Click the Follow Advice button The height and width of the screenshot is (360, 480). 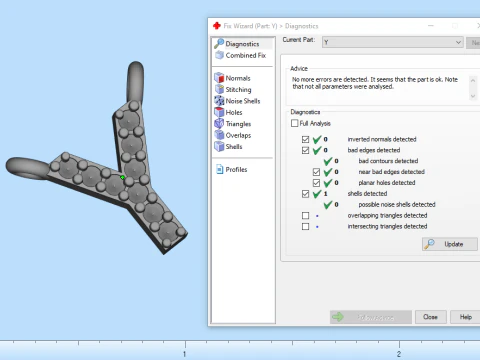point(371,317)
